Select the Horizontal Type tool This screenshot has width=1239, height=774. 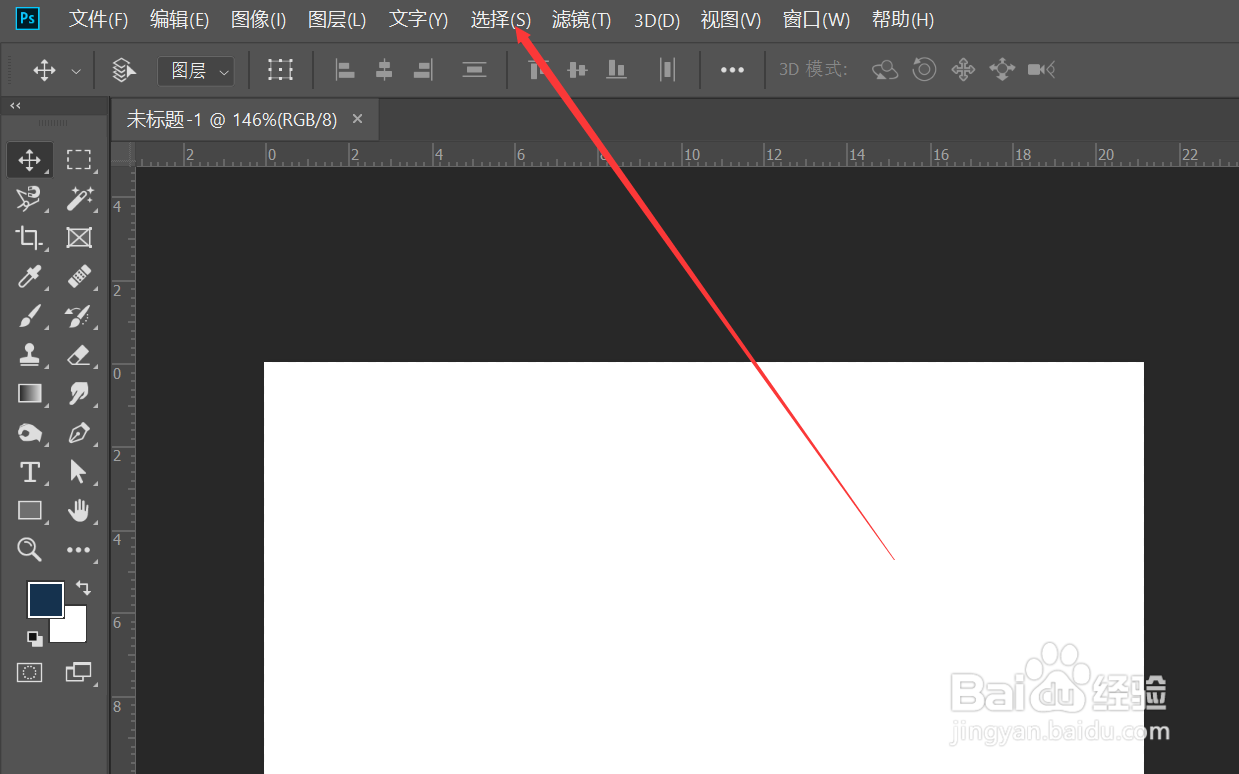(30, 472)
